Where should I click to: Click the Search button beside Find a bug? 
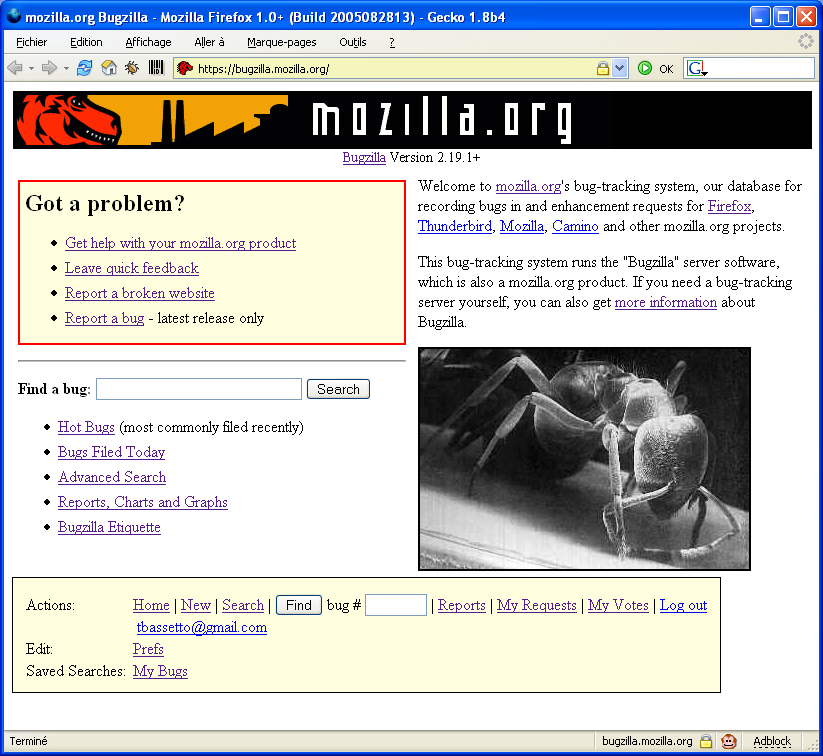(338, 389)
